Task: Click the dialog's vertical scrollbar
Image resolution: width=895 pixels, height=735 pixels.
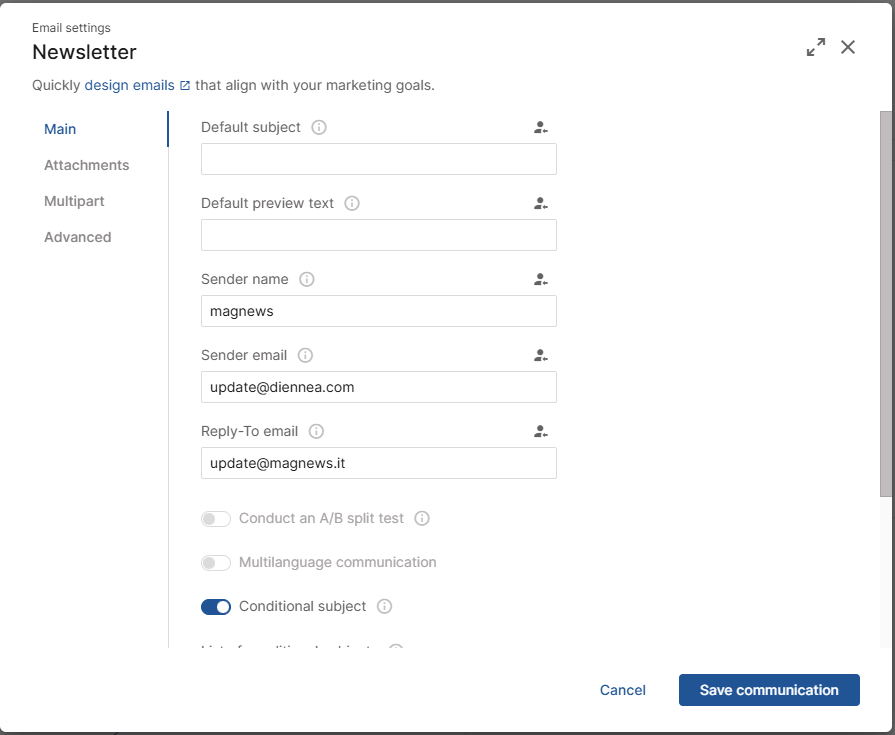Action: click(885, 300)
